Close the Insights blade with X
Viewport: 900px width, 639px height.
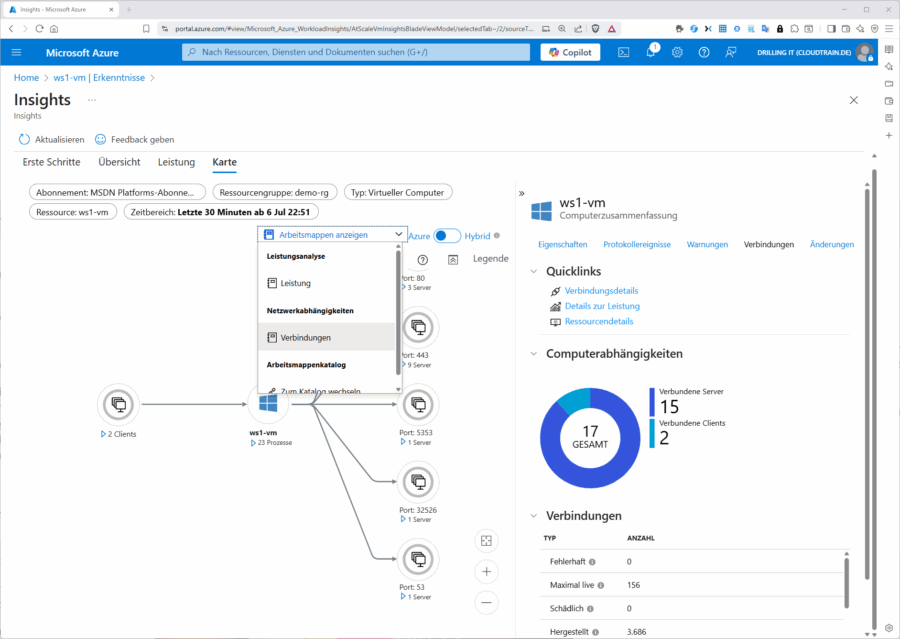click(854, 100)
